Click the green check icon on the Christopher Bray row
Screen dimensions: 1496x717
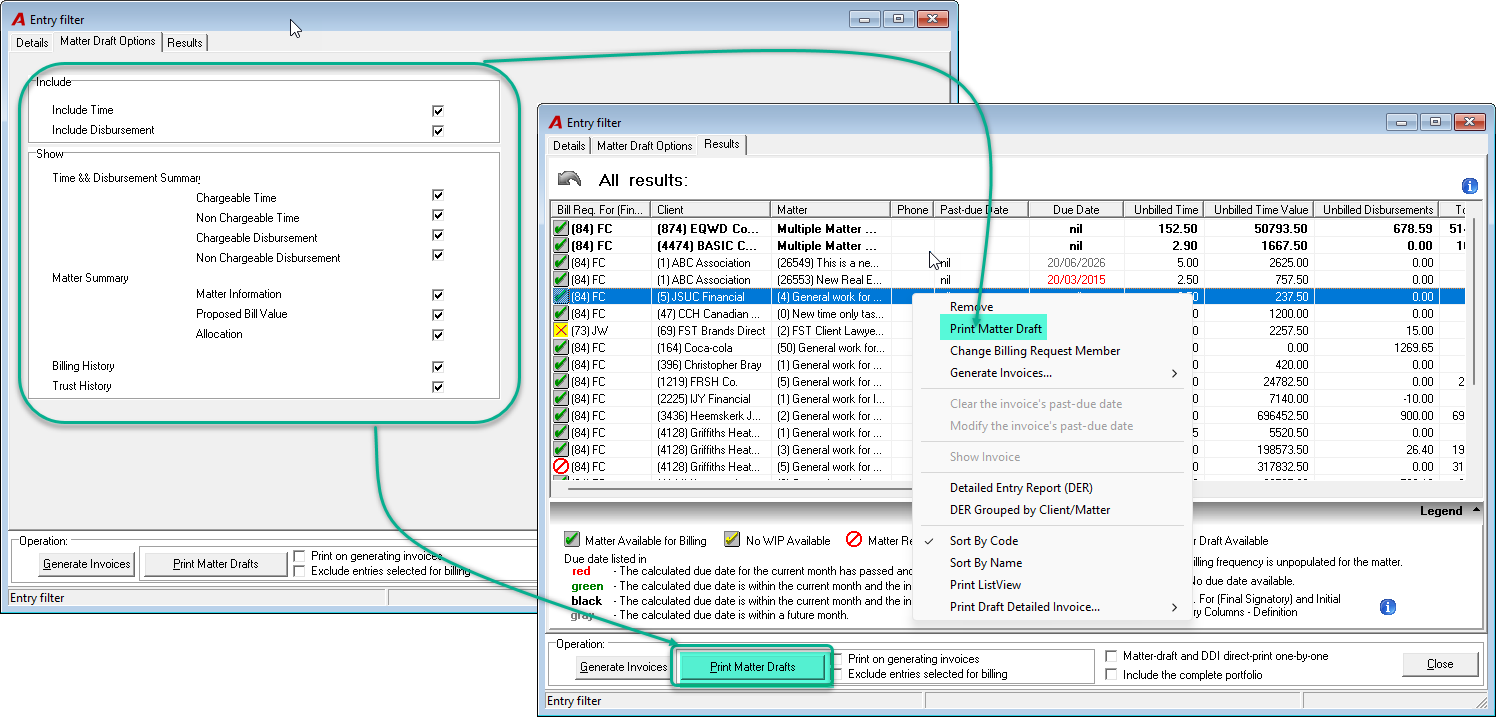[560, 365]
